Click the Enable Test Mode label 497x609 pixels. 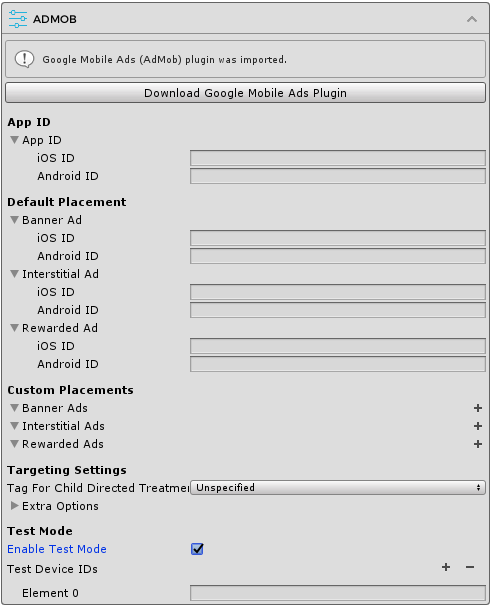coord(57,549)
